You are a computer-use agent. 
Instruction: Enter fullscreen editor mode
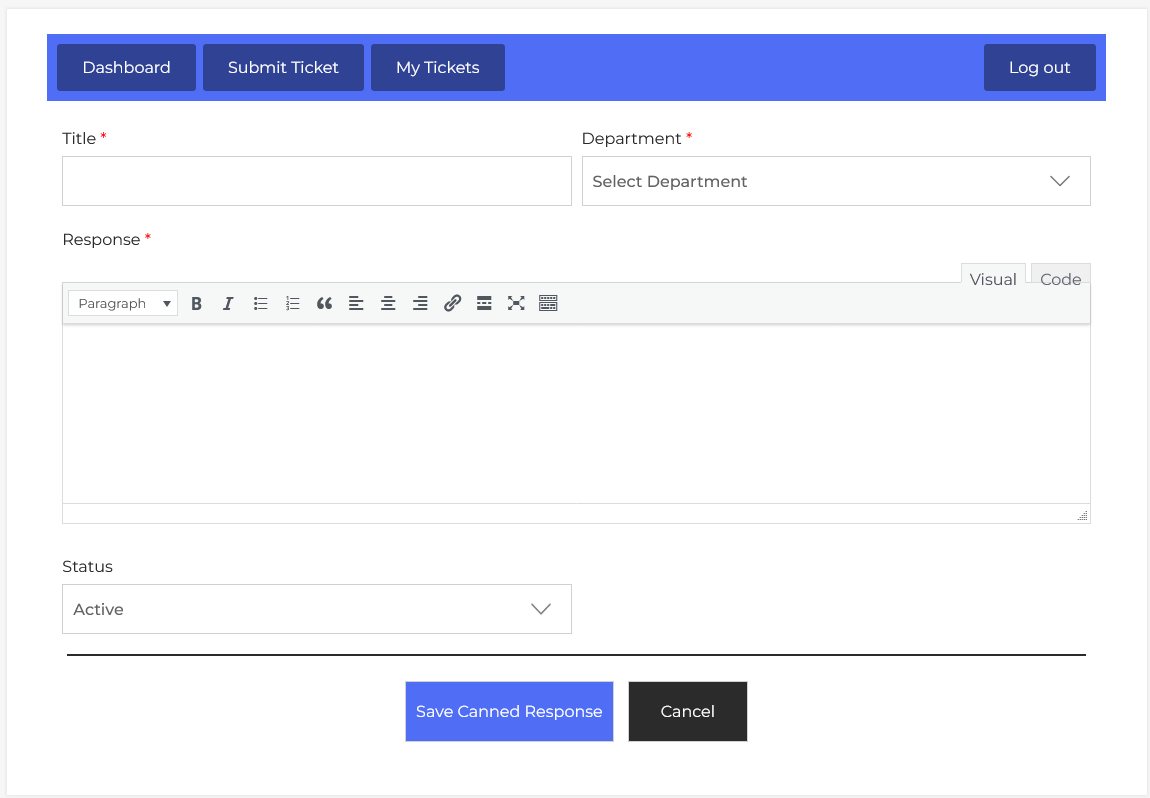pyautogui.click(x=516, y=304)
